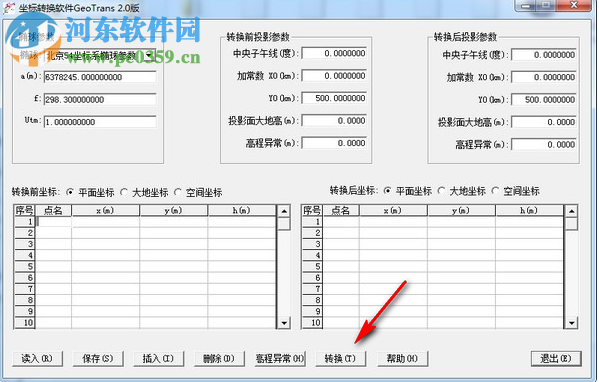This screenshot has width=599, height=382.
Task: Close the GeoTrans window
Action: (x=574, y=5)
